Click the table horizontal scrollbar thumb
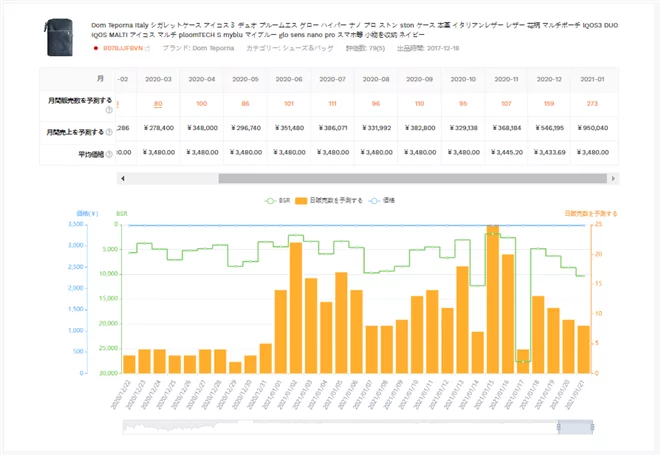Image resolution: width=660 pixels, height=455 pixels. coord(410,178)
